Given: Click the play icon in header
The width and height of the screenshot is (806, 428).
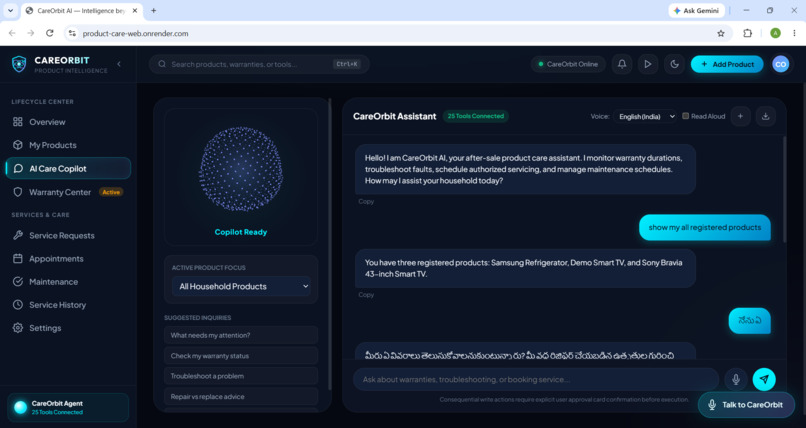Looking at the screenshot, I should click(648, 64).
